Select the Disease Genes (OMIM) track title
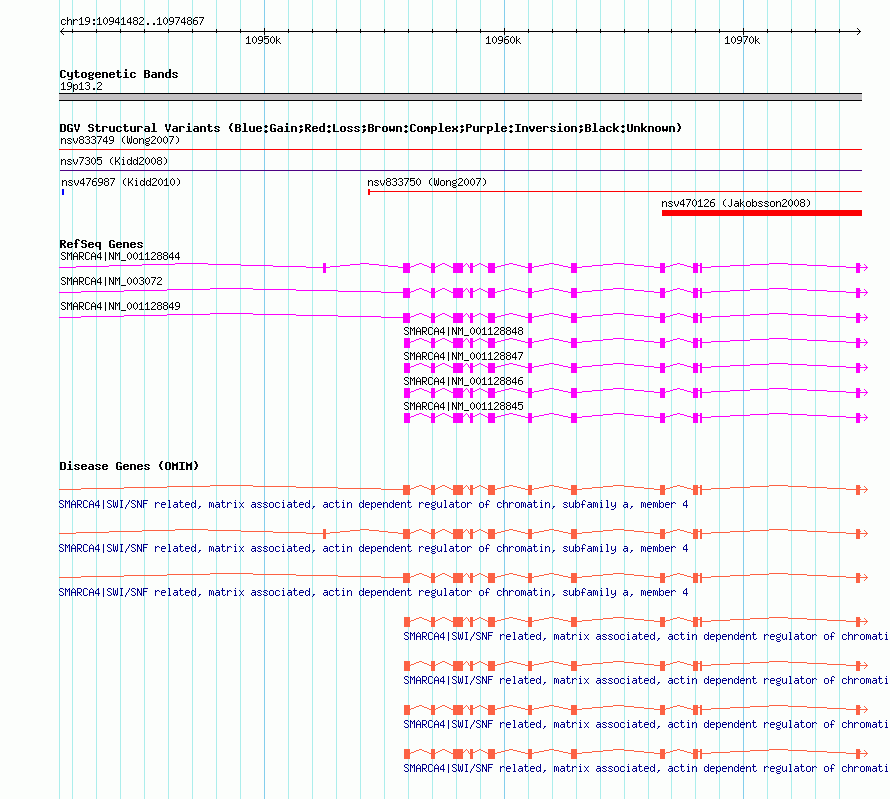The width and height of the screenshot is (890, 799). click(x=129, y=466)
